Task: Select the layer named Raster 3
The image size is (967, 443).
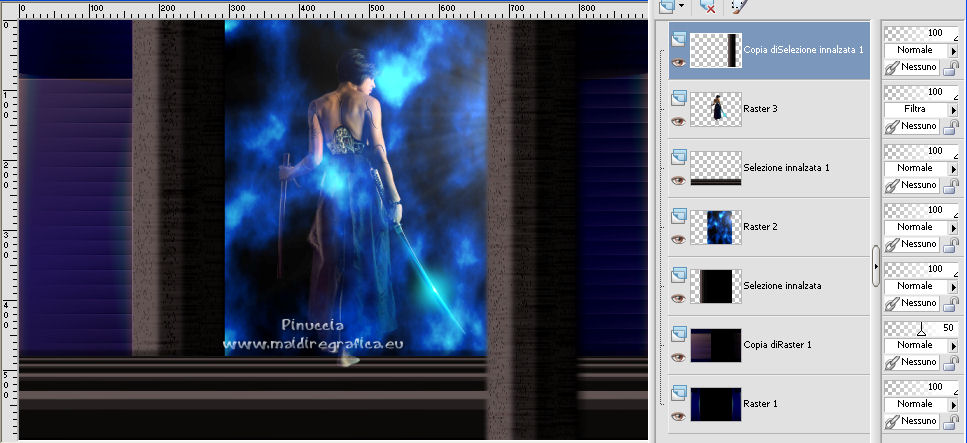Action: [x=760, y=109]
